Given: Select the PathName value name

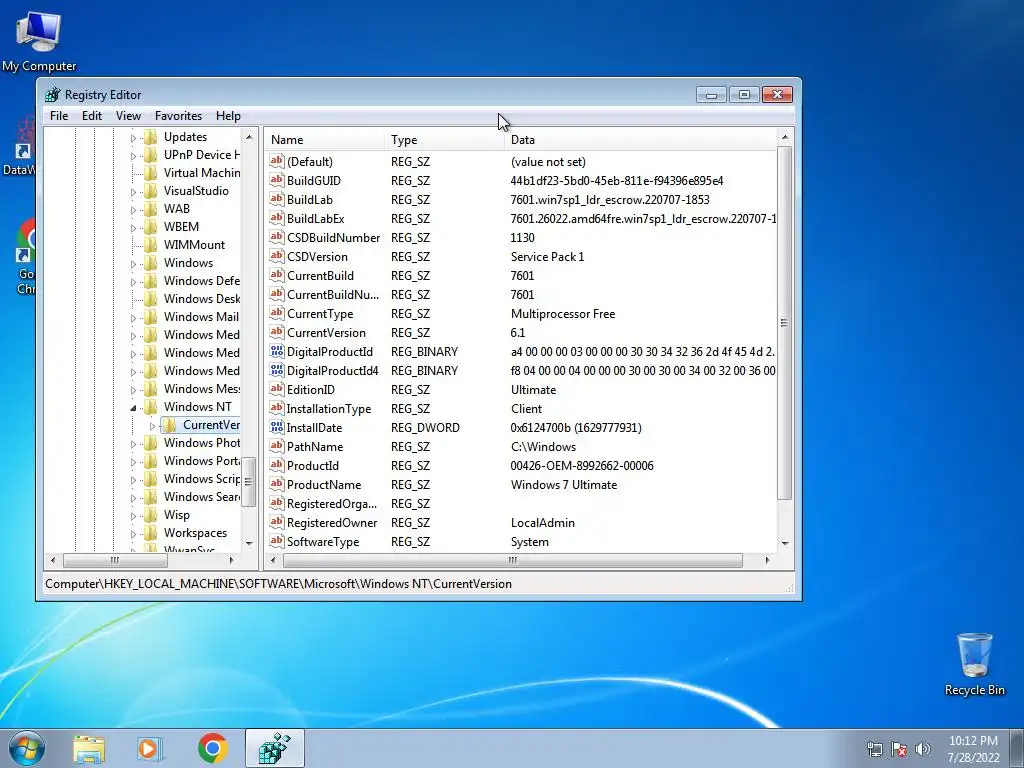Looking at the screenshot, I should 315,447.
